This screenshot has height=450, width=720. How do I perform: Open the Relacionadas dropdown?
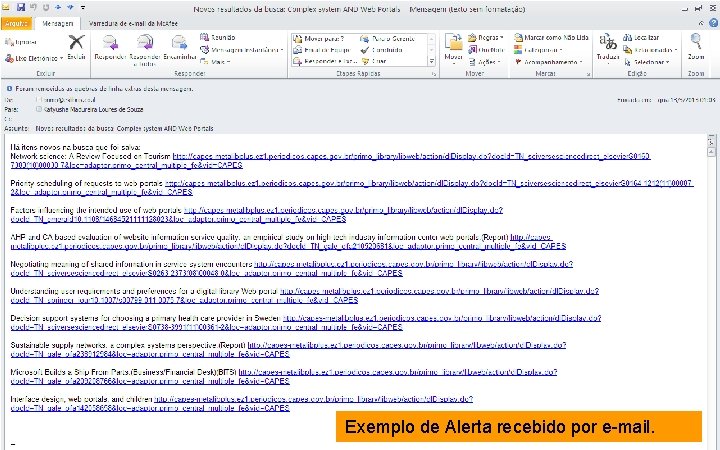coord(651,50)
